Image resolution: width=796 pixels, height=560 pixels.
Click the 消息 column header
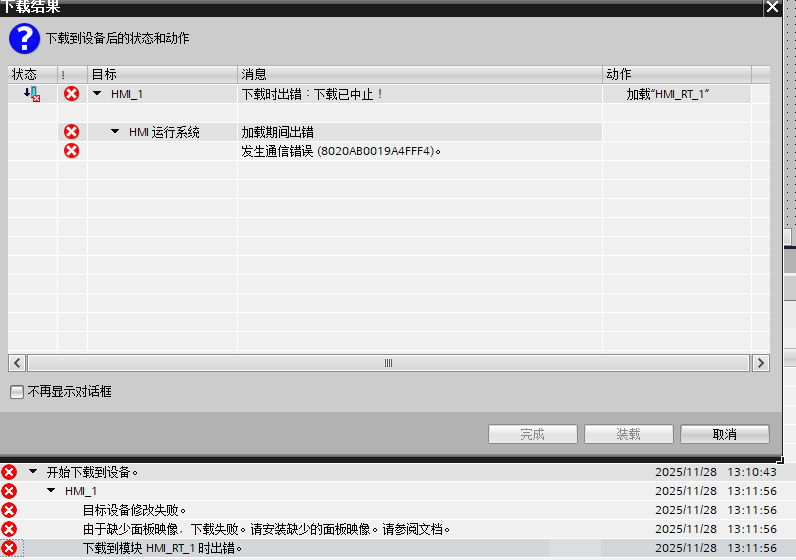tap(420, 75)
